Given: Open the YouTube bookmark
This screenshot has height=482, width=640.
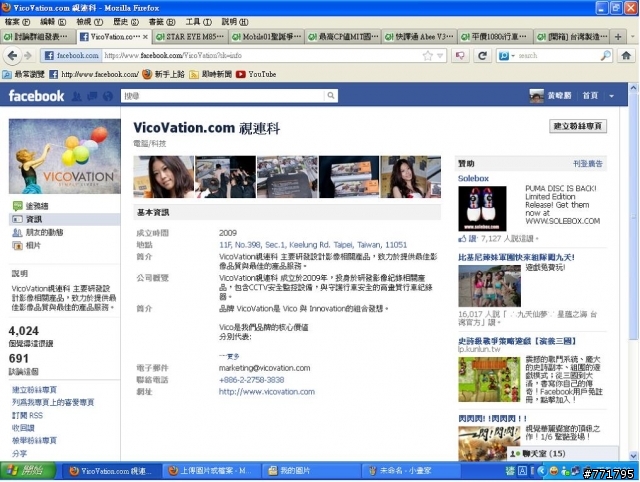Looking at the screenshot, I should pyautogui.click(x=256, y=74).
